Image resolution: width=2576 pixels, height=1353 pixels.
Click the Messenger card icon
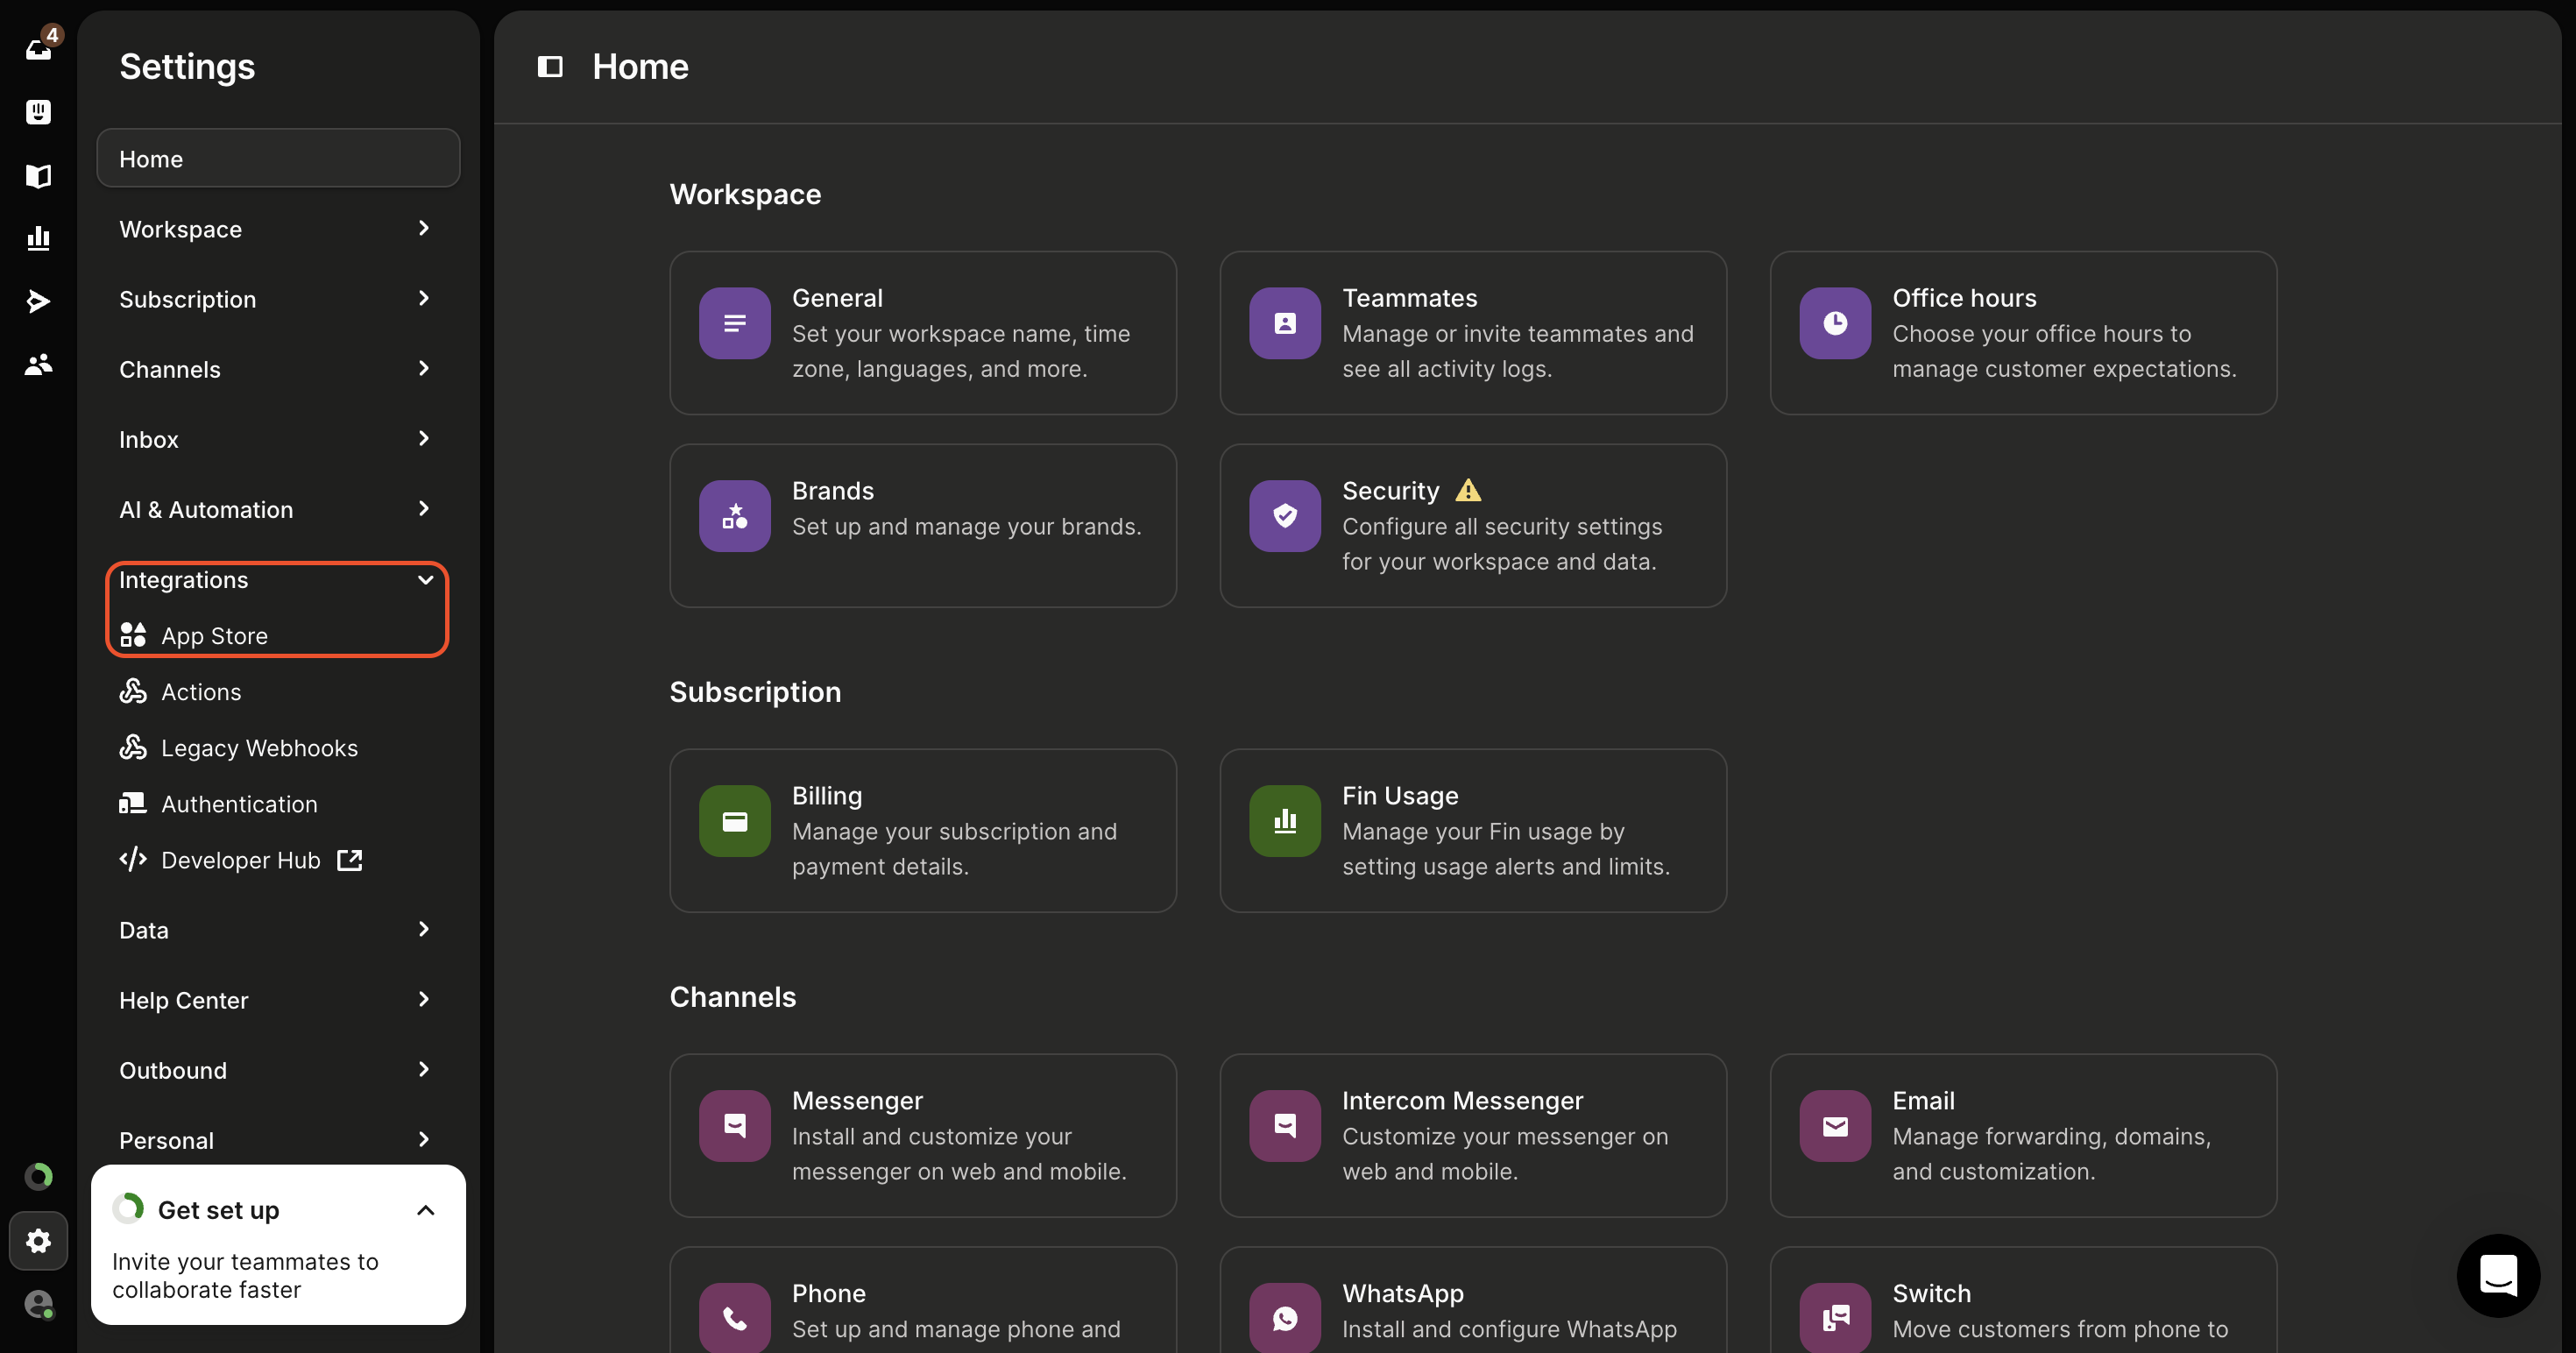pos(735,1126)
